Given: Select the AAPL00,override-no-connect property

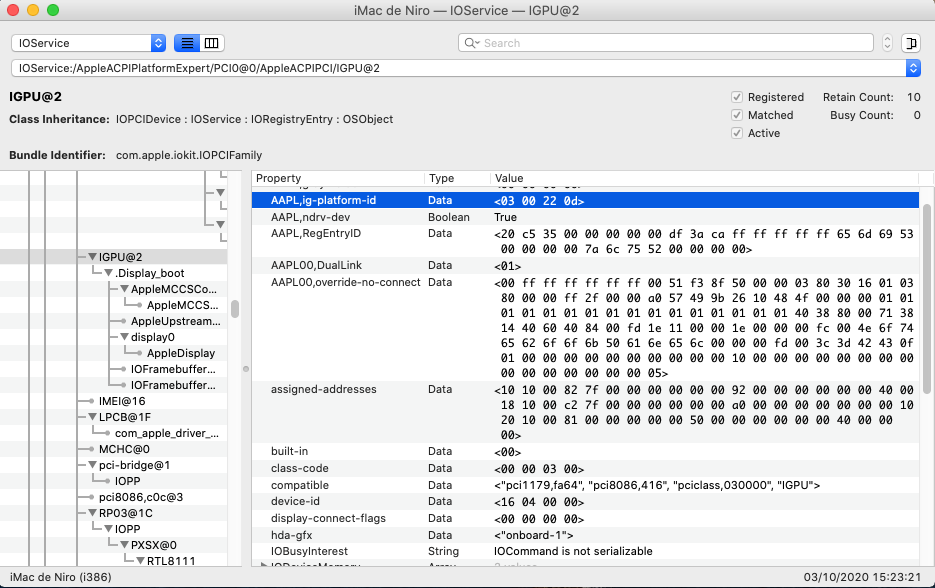Looking at the screenshot, I should (345, 282).
